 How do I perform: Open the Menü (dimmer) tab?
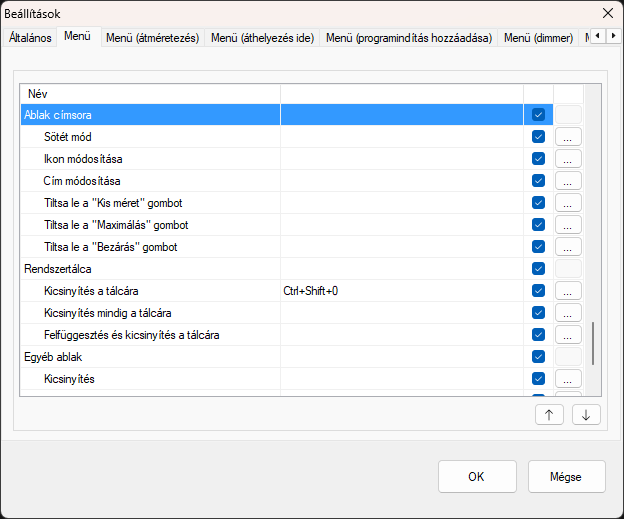click(538, 38)
